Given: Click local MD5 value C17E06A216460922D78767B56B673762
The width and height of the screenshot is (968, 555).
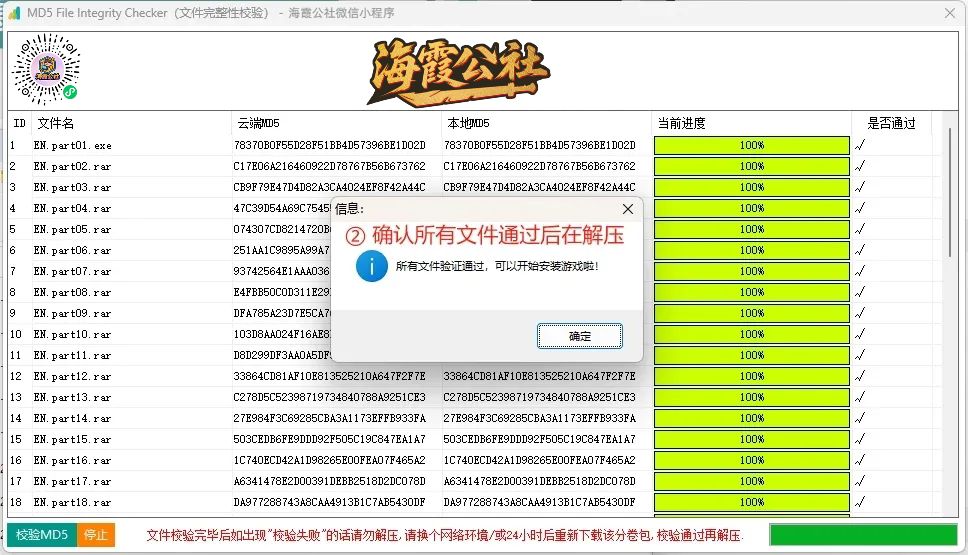Looking at the screenshot, I should click(x=540, y=166).
